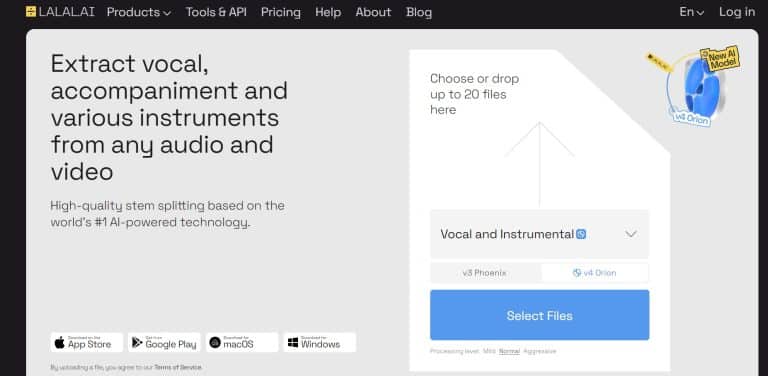Click the icon beside Vocal and Instrumental

coord(581,234)
